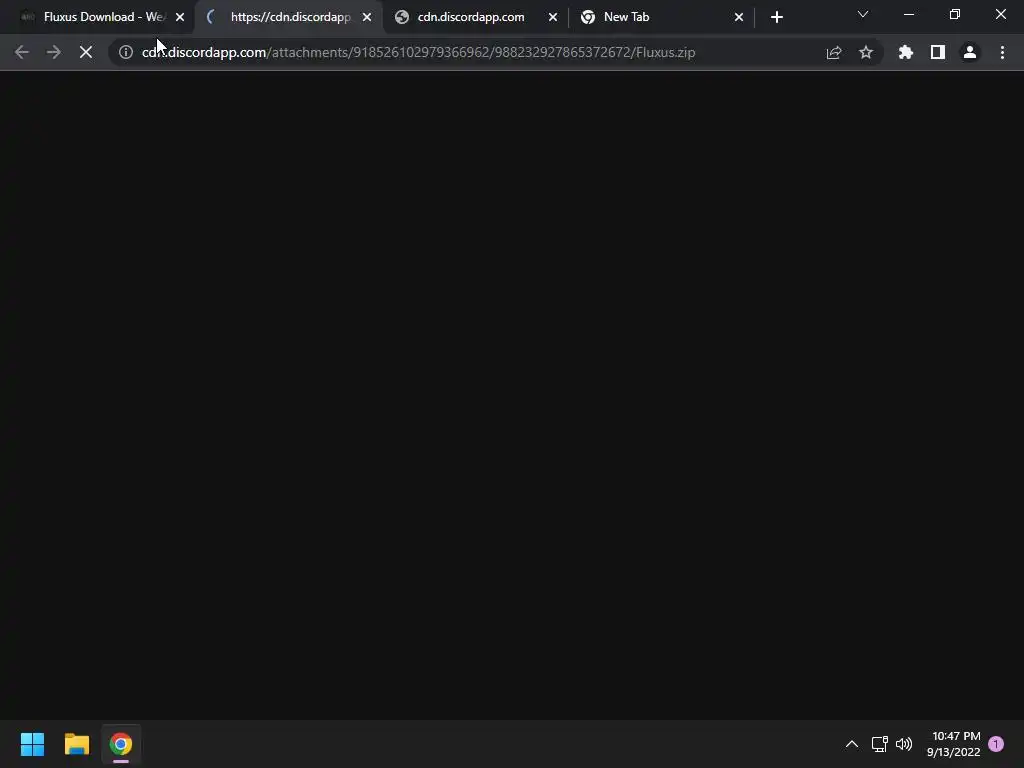Switch to https://cdn.discordapp loading tab
This screenshot has height=768, width=1024.
[x=290, y=17]
